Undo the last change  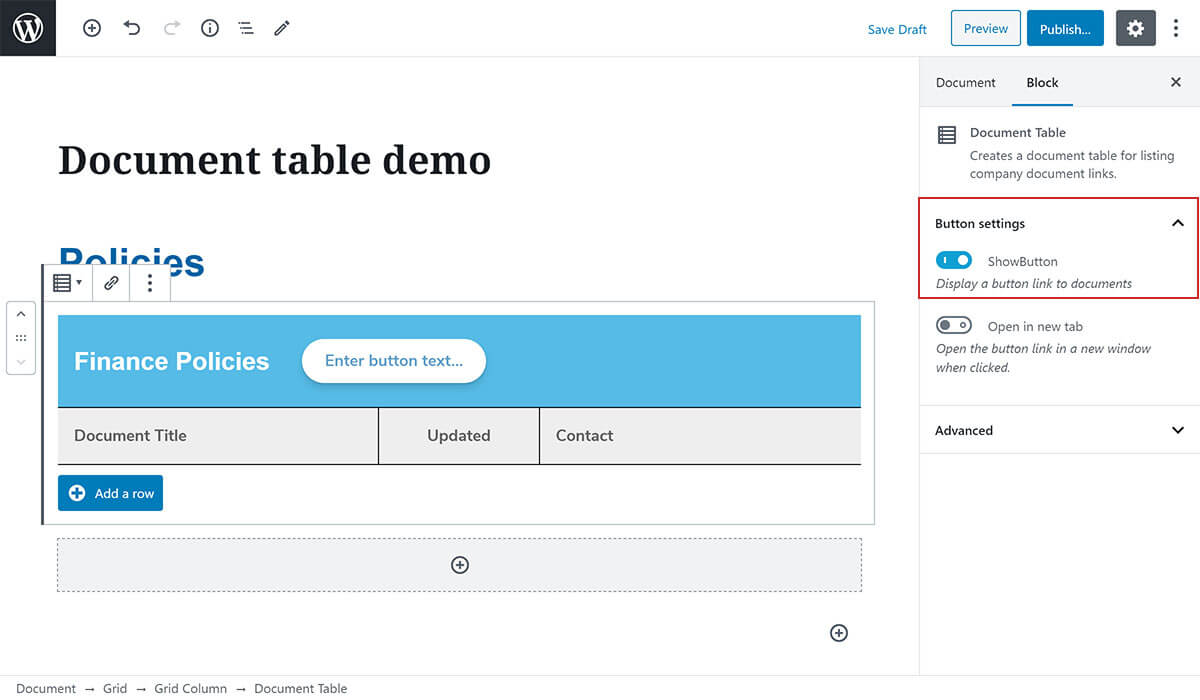point(132,29)
